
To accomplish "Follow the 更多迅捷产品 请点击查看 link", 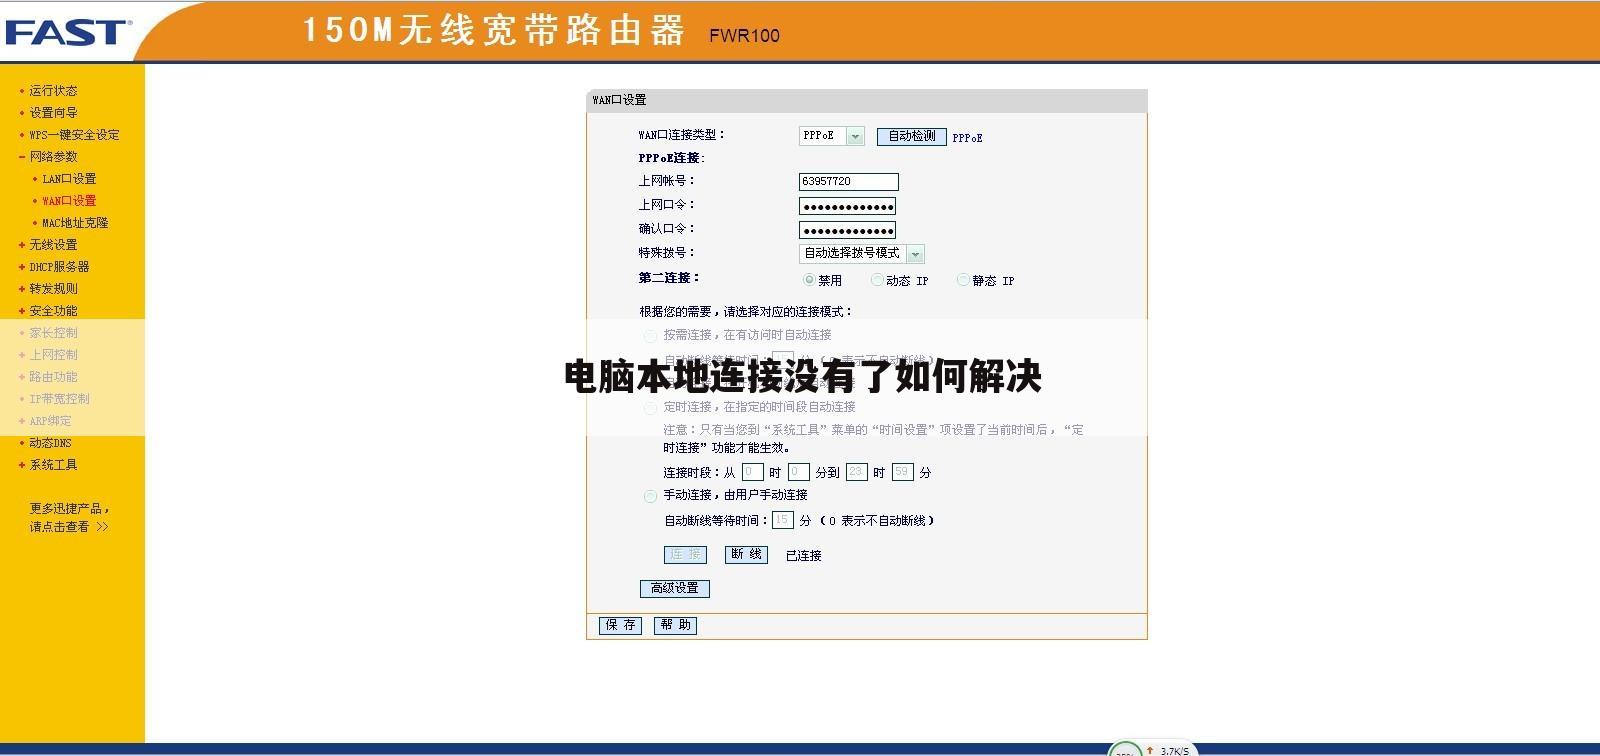I will click(x=69, y=517).
